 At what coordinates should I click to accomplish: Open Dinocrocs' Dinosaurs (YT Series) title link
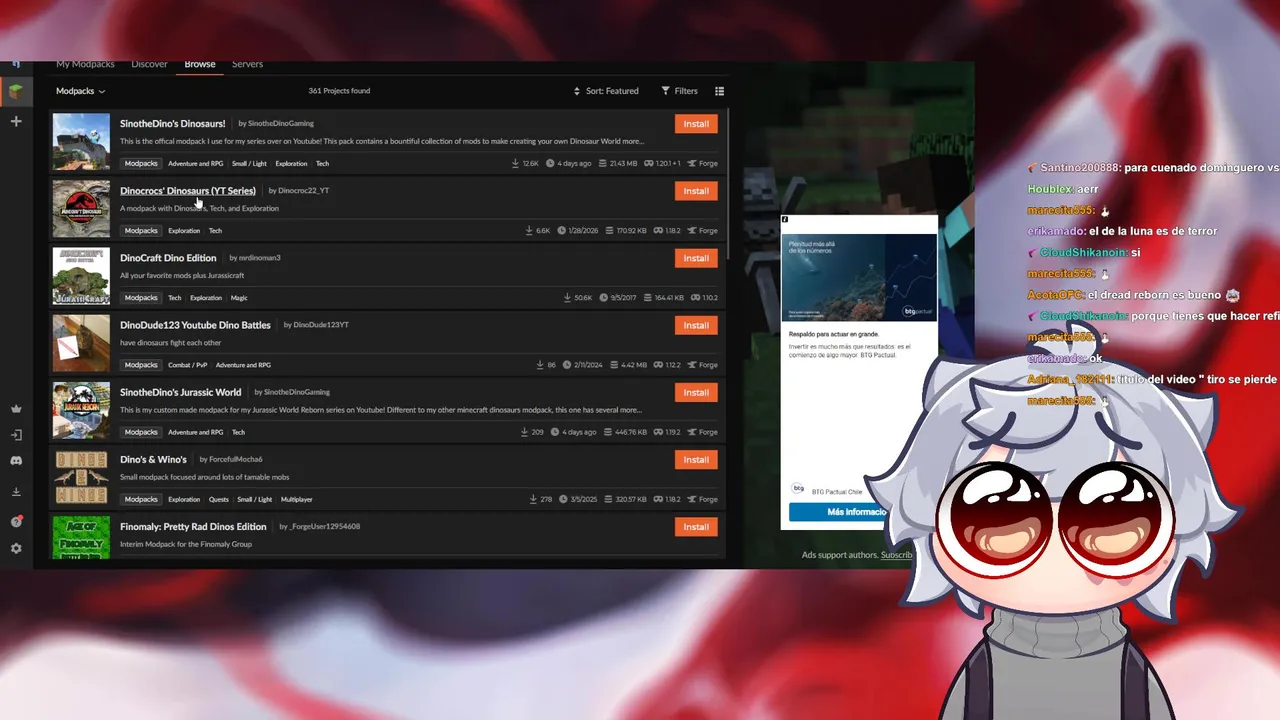click(188, 190)
